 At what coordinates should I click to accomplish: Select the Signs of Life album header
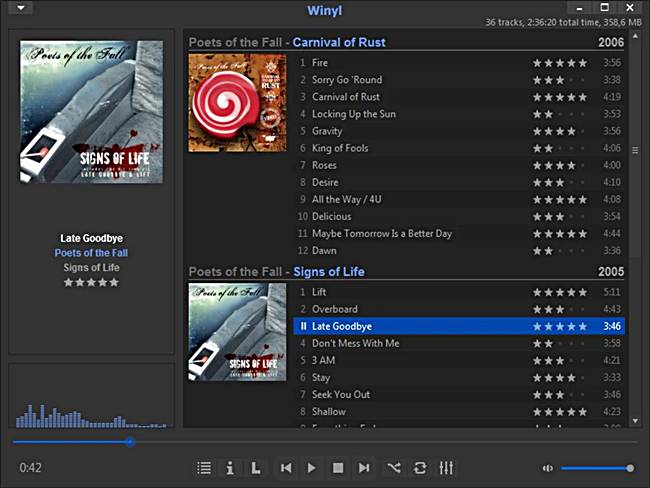pos(328,271)
